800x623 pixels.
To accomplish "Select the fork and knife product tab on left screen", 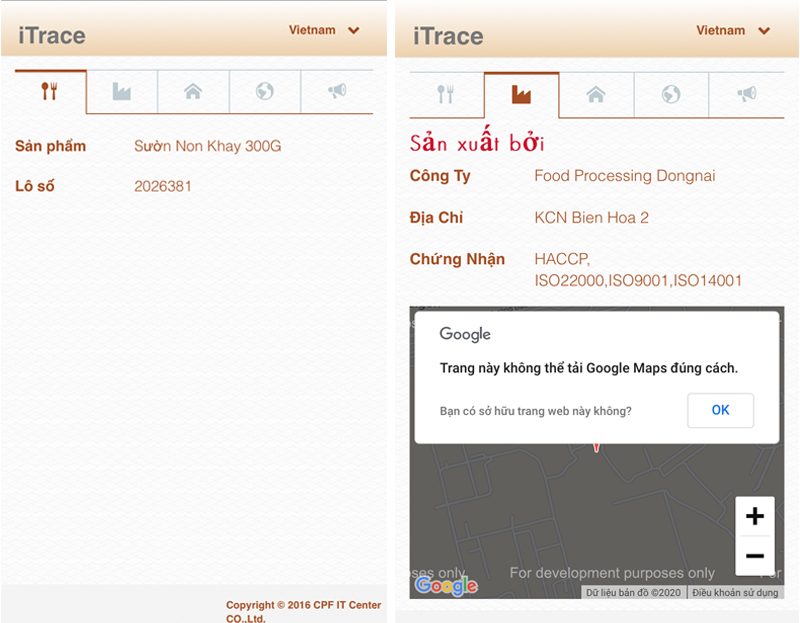I will pyautogui.click(x=50, y=92).
